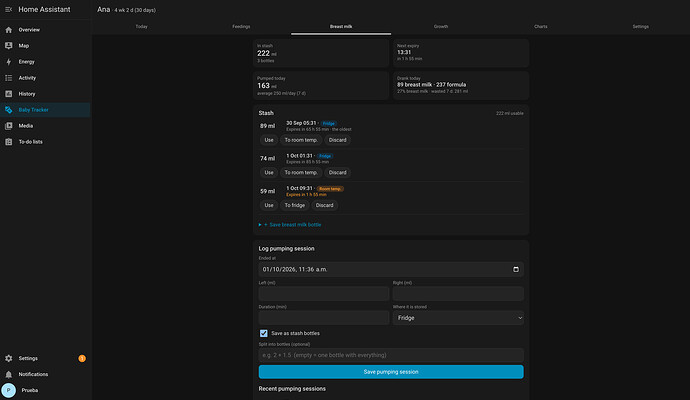Click Save pumping session button
Viewport: 690px width, 400px height.
coord(391,372)
